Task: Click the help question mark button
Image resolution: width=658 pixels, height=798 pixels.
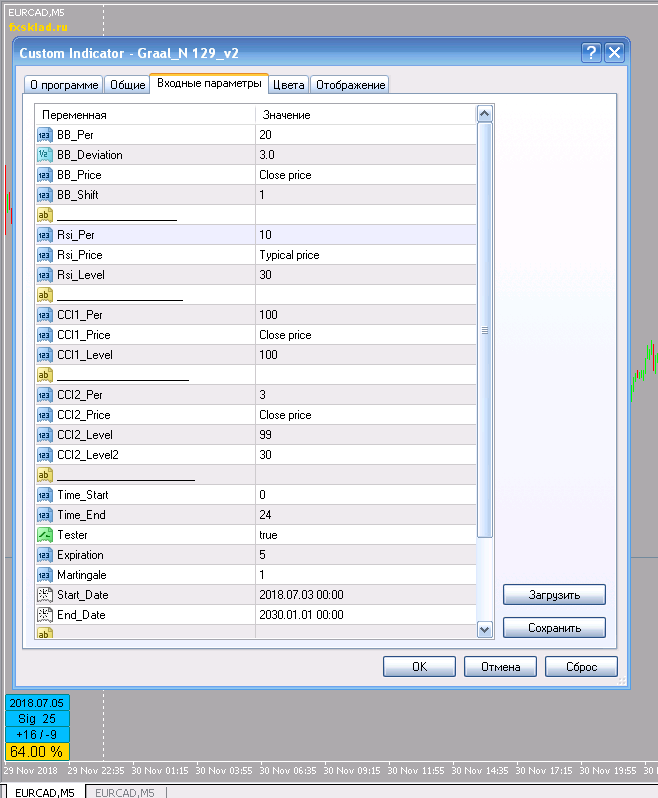Action: (x=591, y=52)
